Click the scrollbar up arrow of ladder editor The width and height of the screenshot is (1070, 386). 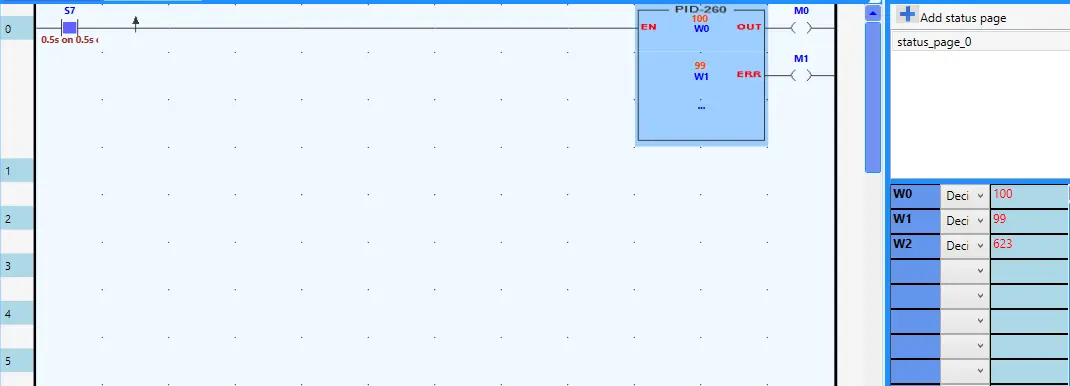873,13
